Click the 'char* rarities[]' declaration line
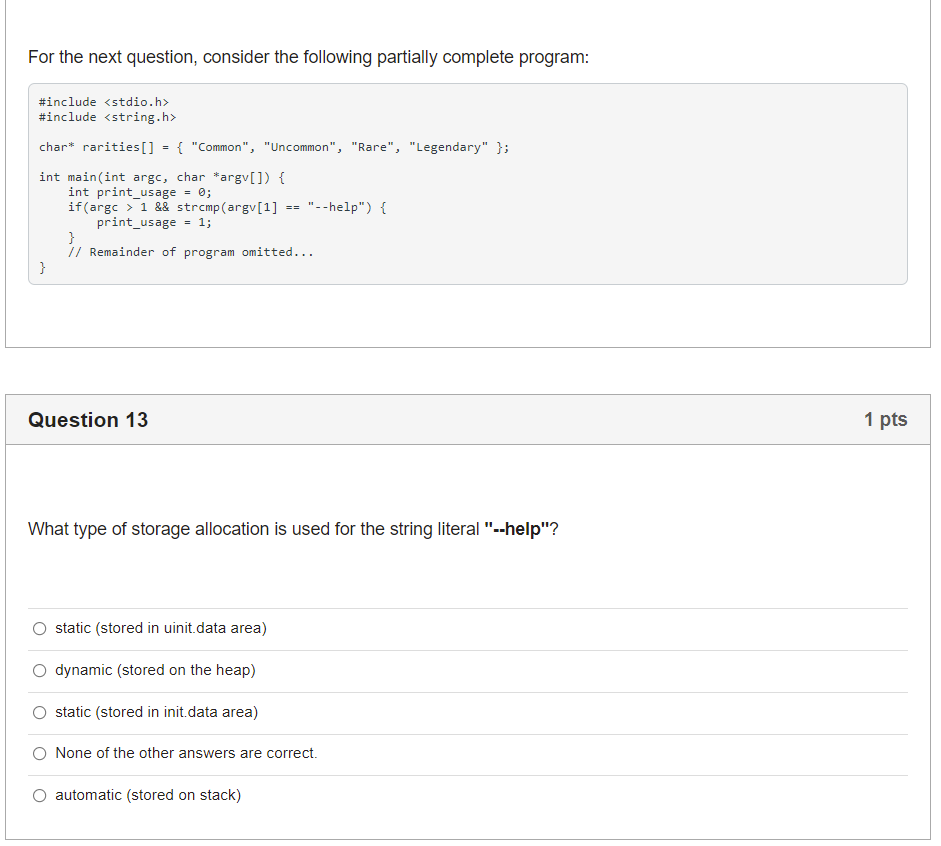This screenshot has height=846, width=941. tap(273, 147)
